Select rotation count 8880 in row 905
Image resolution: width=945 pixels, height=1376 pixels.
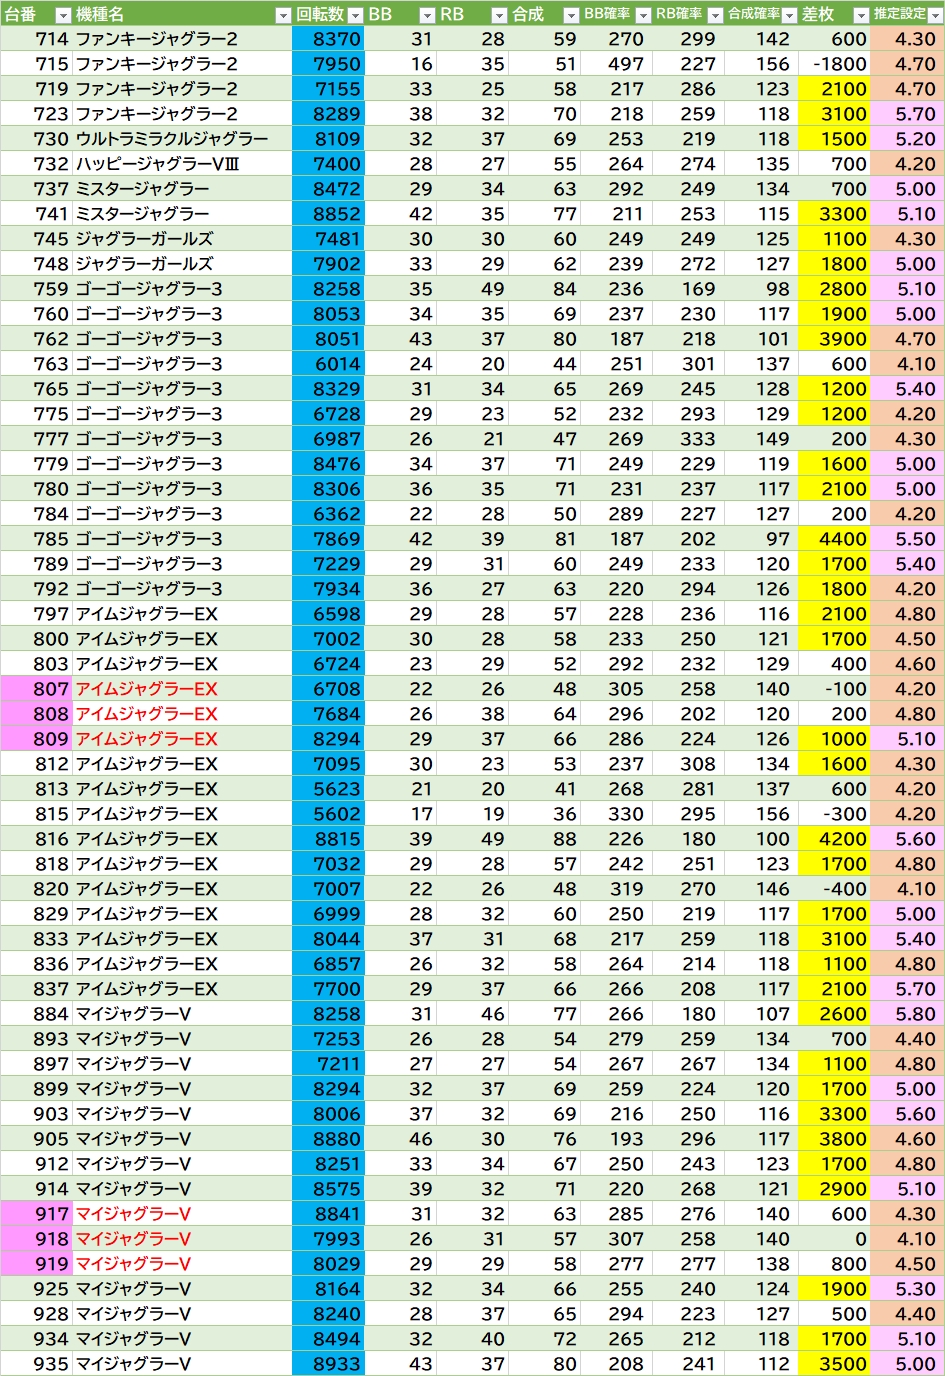pos(328,1139)
